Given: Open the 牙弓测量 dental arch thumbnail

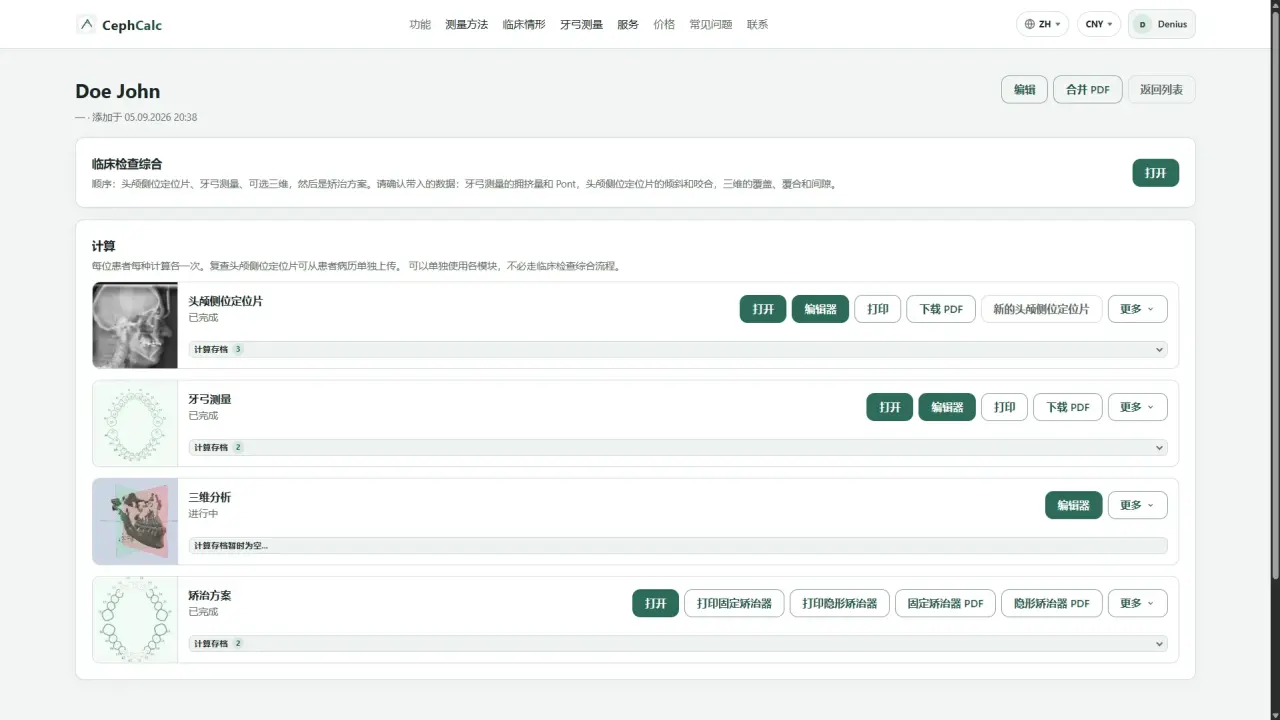Looking at the screenshot, I should coord(135,423).
